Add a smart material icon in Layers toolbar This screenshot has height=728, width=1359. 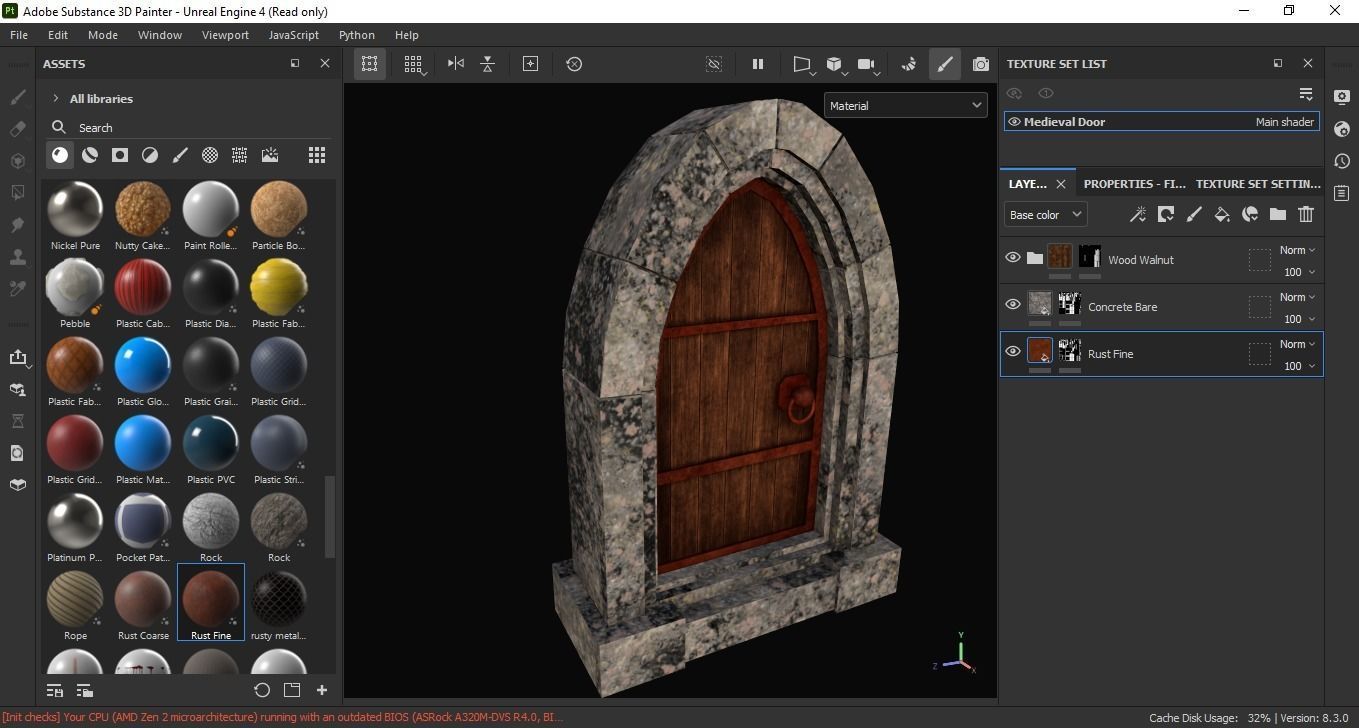1249,214
